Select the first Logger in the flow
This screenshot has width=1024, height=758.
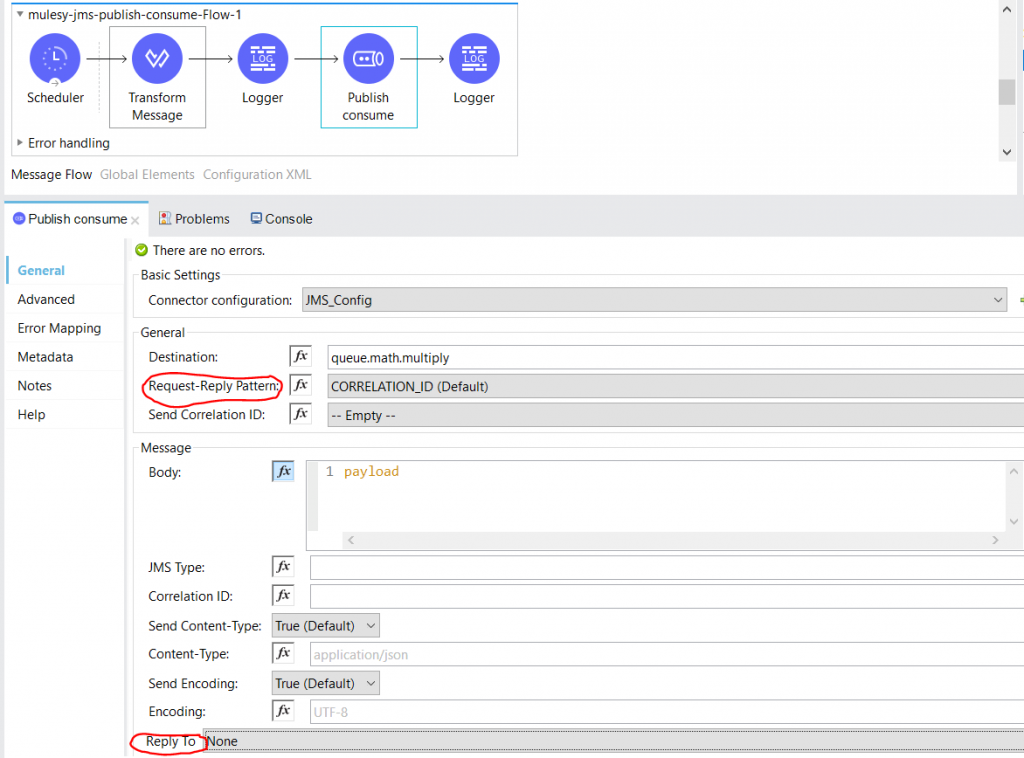262,58
